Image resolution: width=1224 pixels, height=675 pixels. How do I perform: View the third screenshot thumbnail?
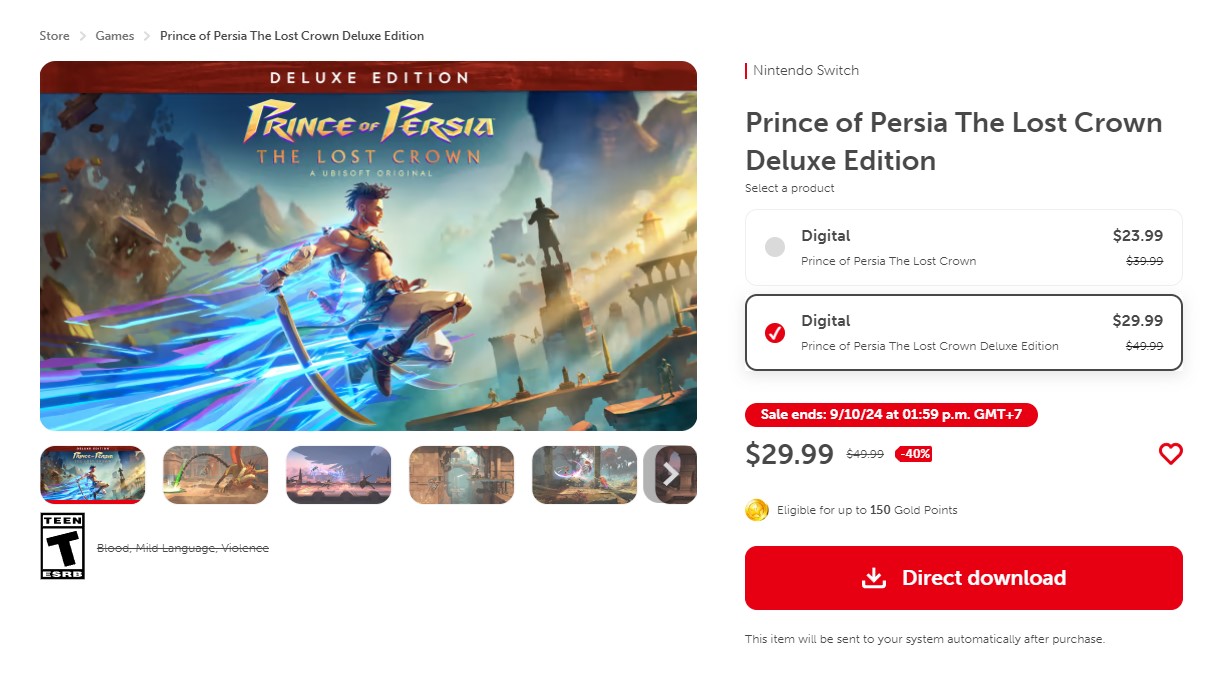tap(338, 474)
